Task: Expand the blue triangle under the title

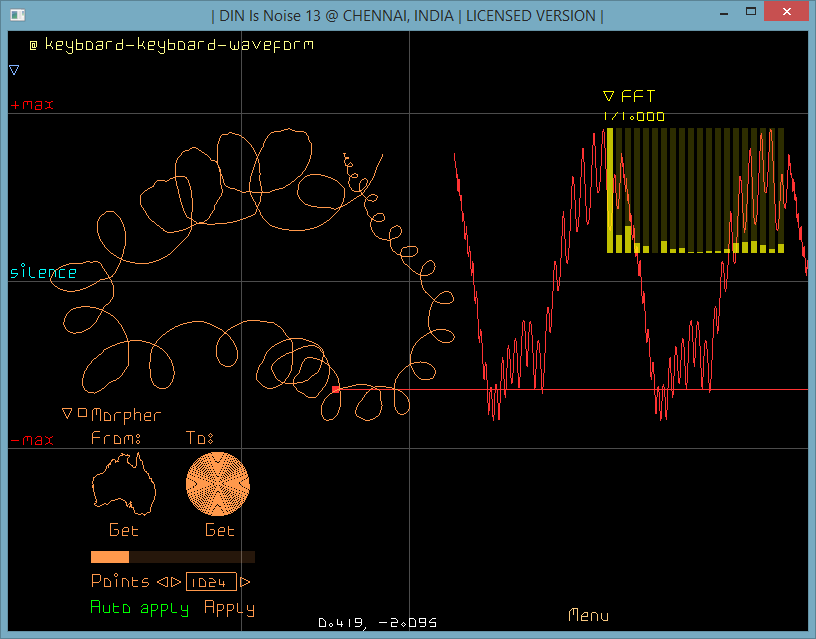Action: pos(14,70)
